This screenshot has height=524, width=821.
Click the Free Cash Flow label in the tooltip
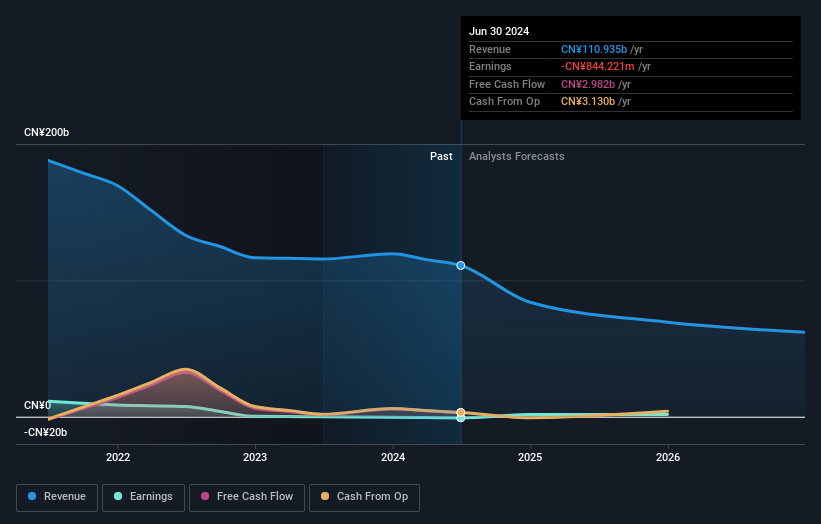point(507,84)
